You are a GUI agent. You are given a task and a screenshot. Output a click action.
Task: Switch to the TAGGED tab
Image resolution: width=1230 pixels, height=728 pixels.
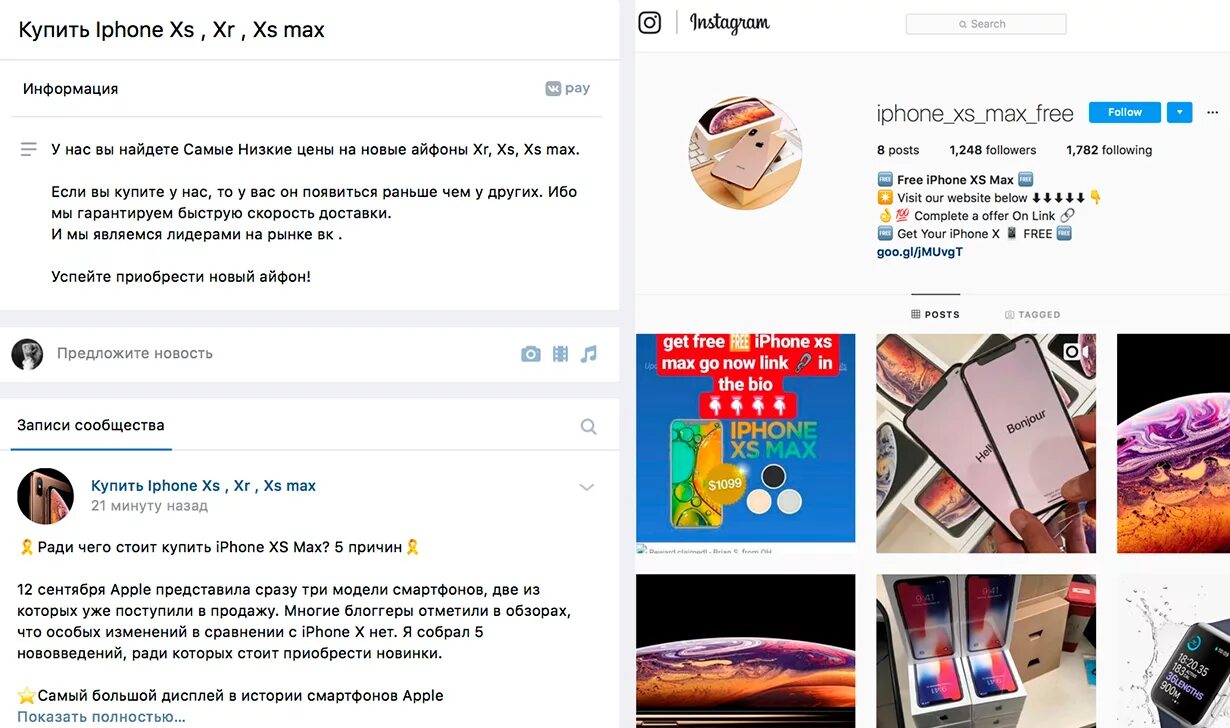point(1032,314)
